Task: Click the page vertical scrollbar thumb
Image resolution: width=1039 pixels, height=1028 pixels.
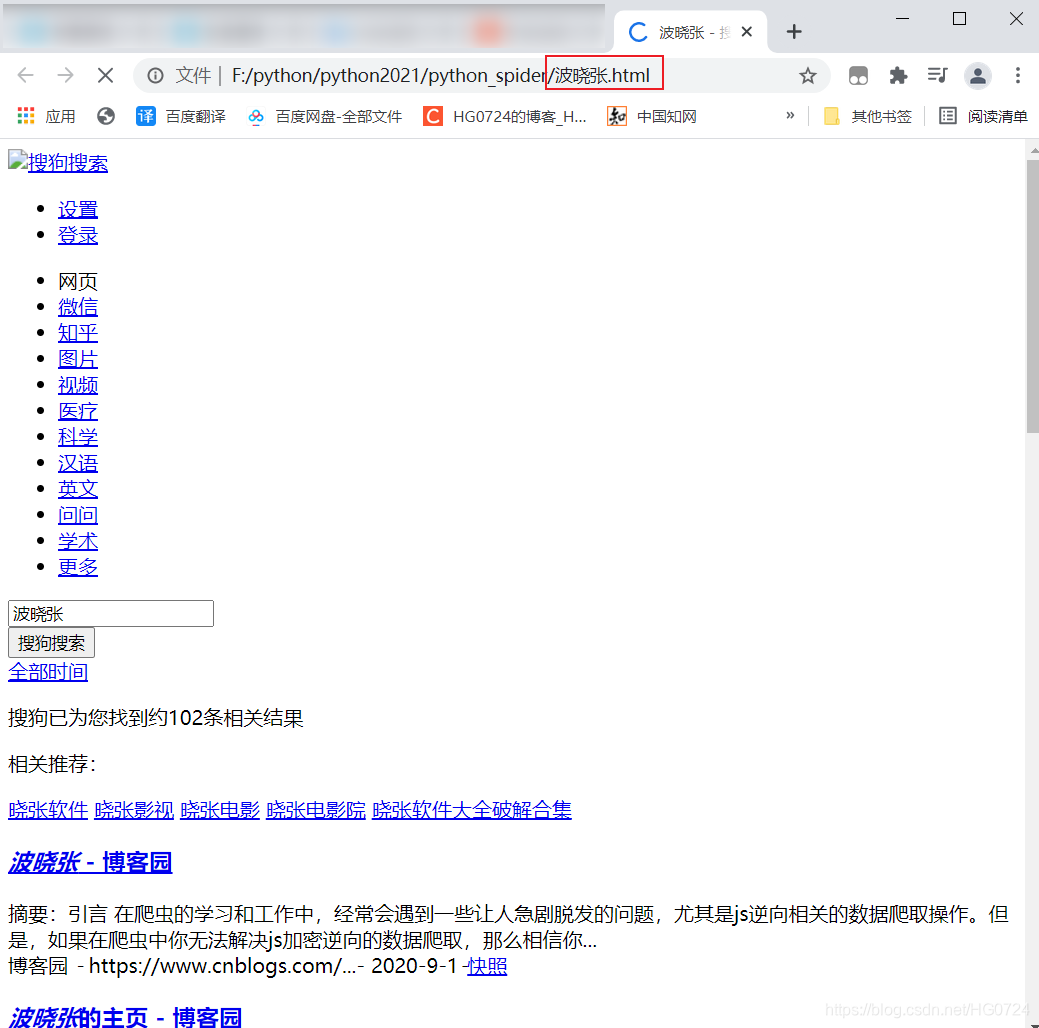Action: pyautogui.click(x=1032, y=296)
